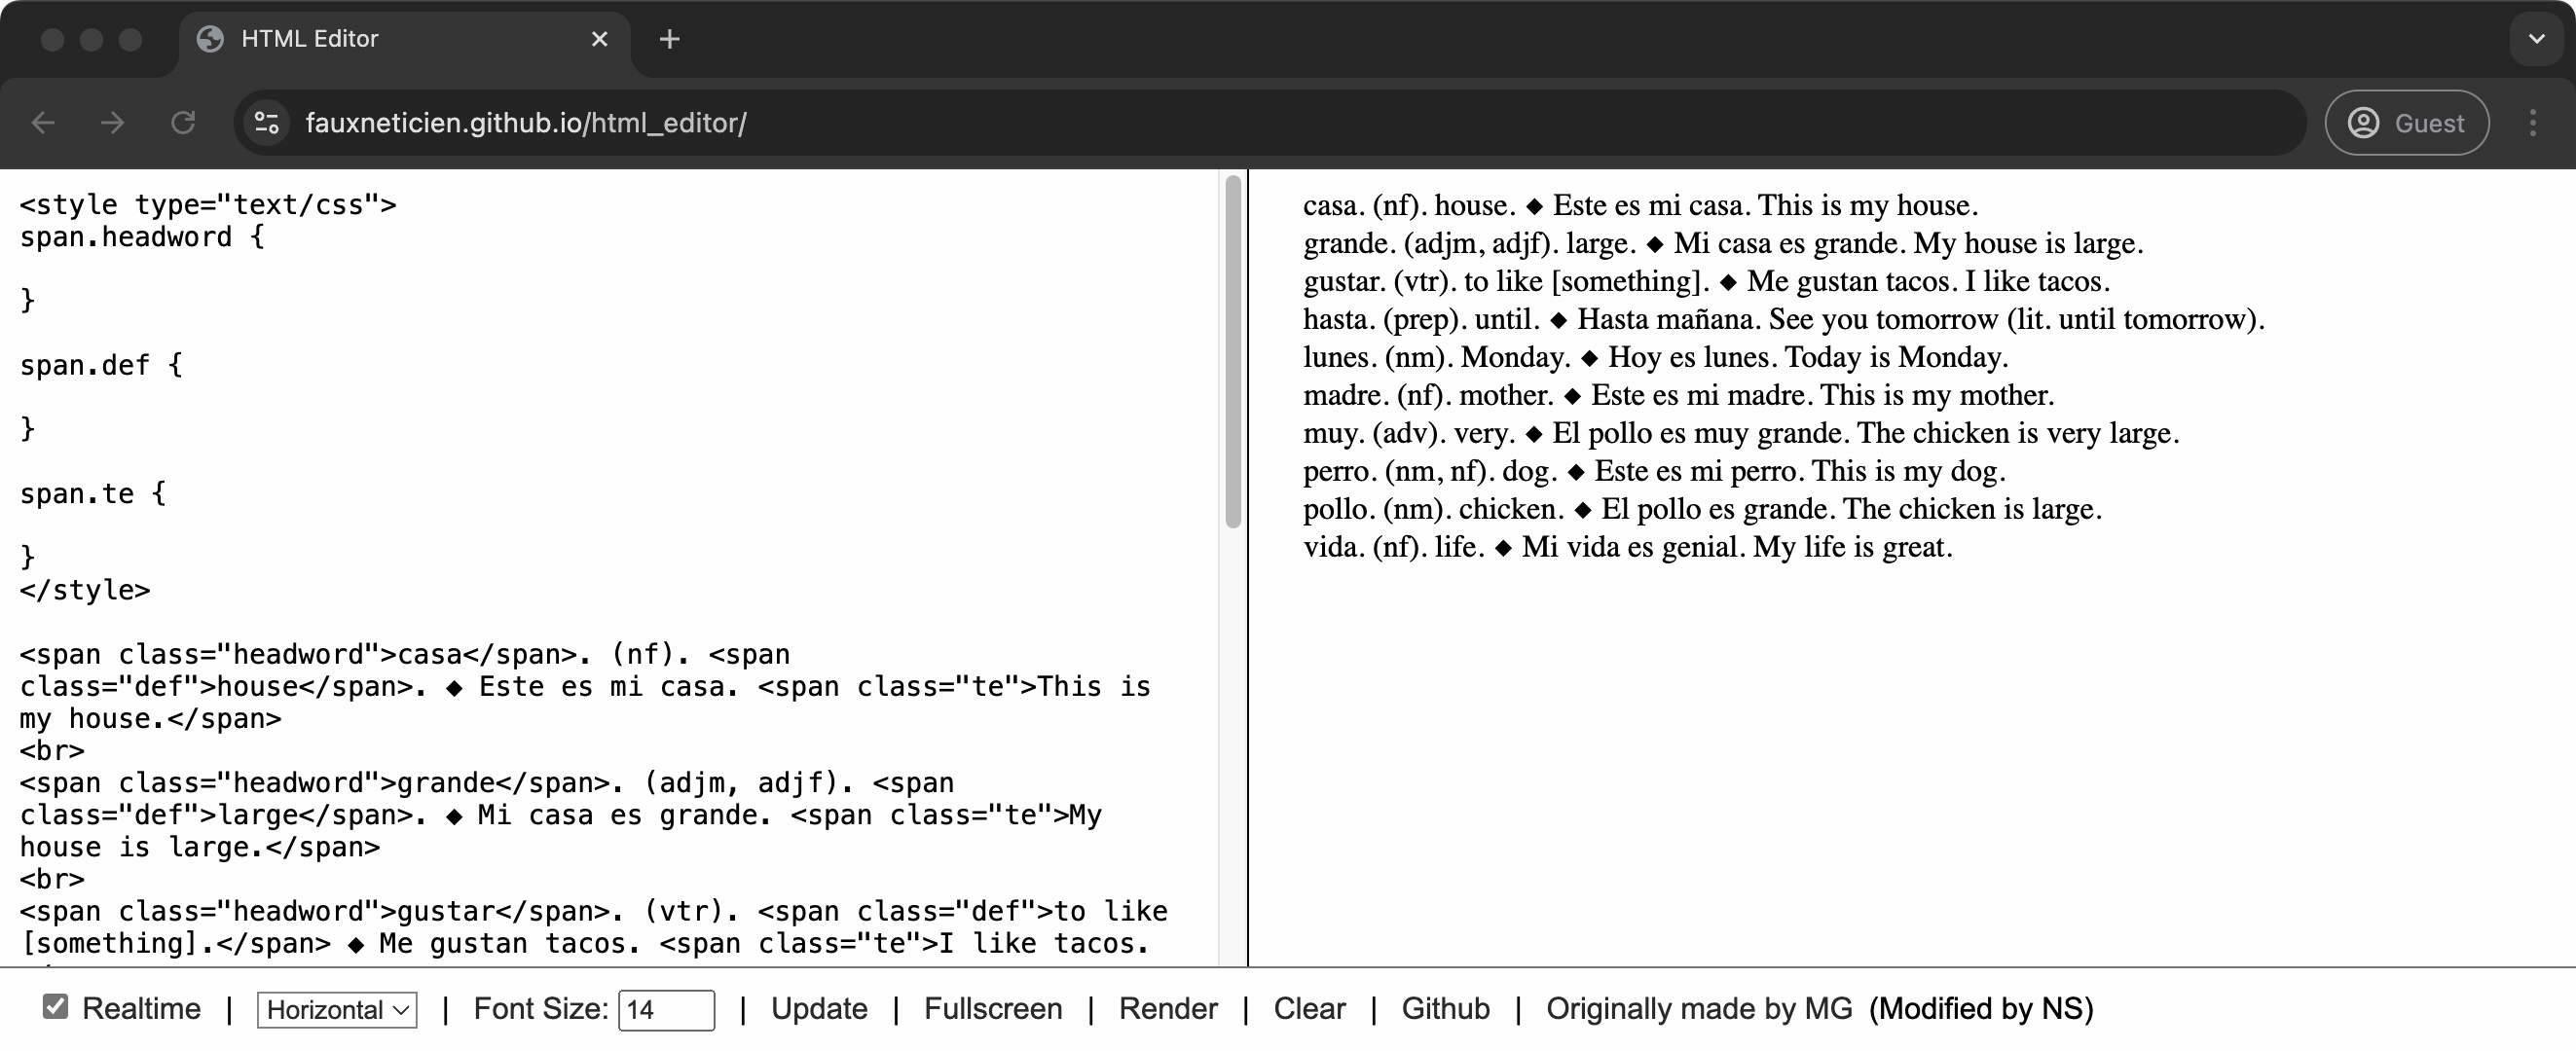Screen dimensions: 2576x1051
Task: Click the Fullscreen button
Action: click(993, 1009)
